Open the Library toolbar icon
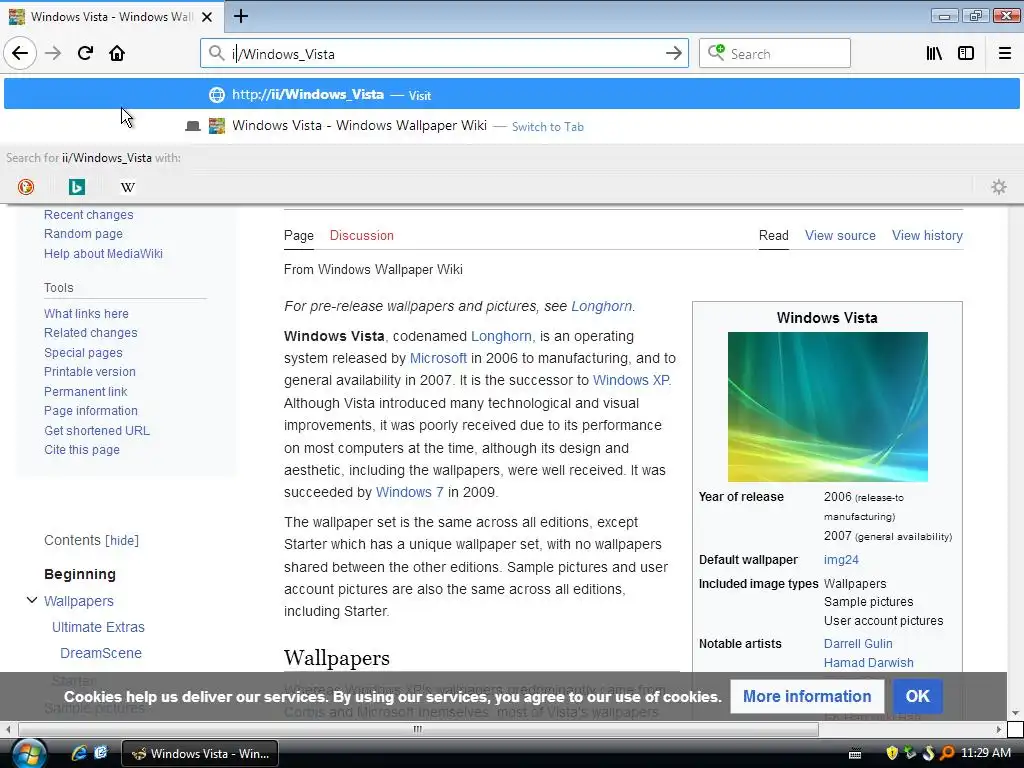Image resolution: width=1024 pixels, height=768 pixels. click(x=934, y=54)
